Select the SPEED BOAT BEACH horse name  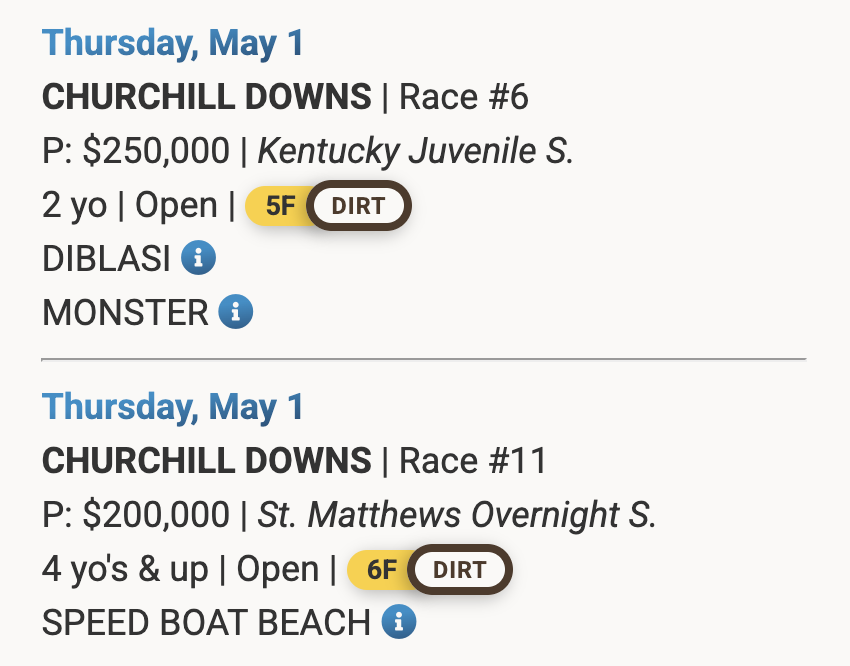pos(207,623)
